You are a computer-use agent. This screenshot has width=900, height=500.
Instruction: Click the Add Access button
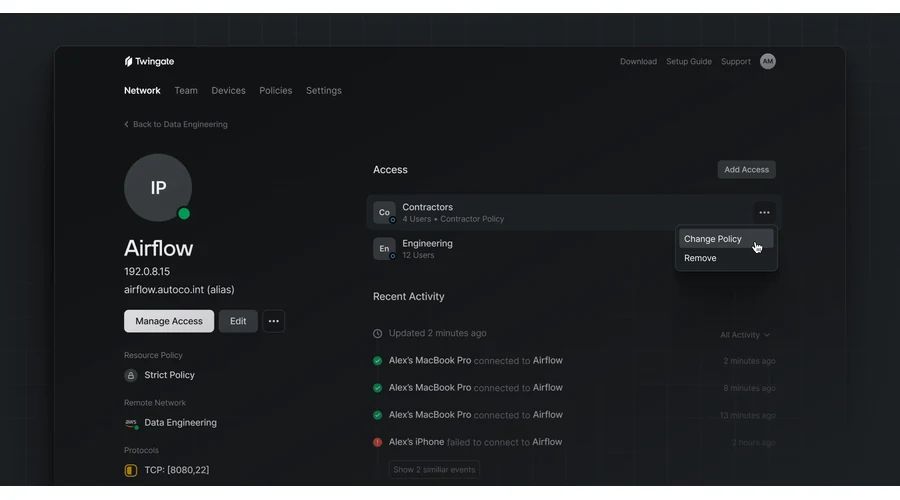[746, 169]
